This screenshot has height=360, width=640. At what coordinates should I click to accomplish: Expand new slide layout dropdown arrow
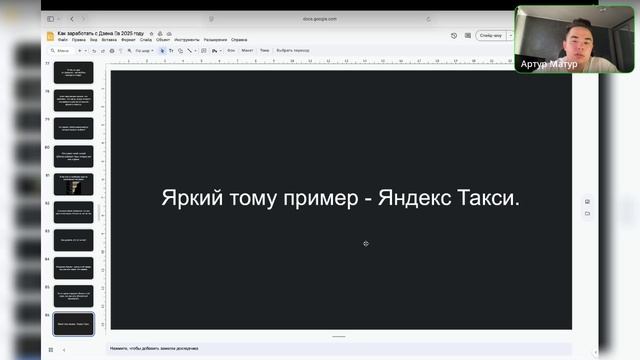pyautogui.click(x=85, y=51)
